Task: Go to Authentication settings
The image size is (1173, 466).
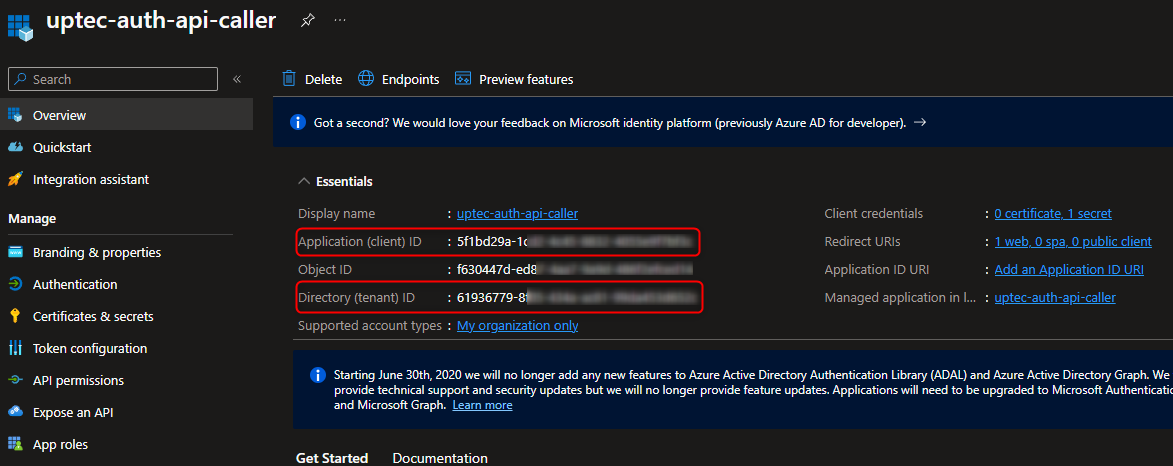Action: tap(75, 284)
